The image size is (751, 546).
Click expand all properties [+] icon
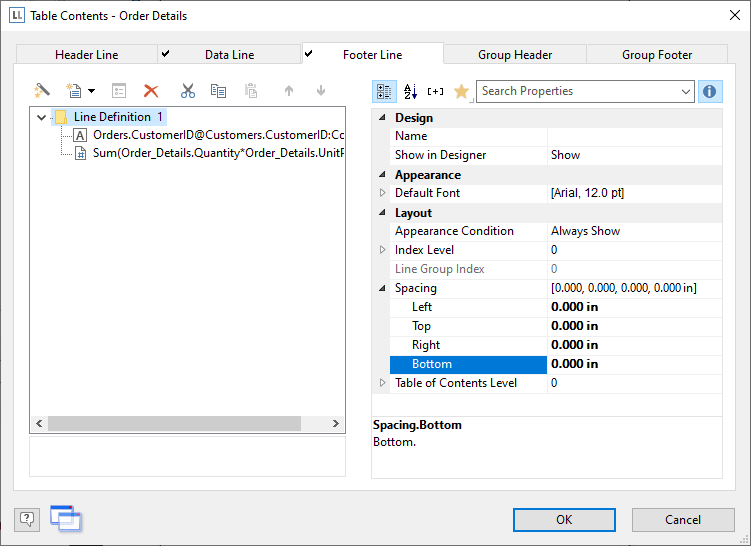(435, 91)
